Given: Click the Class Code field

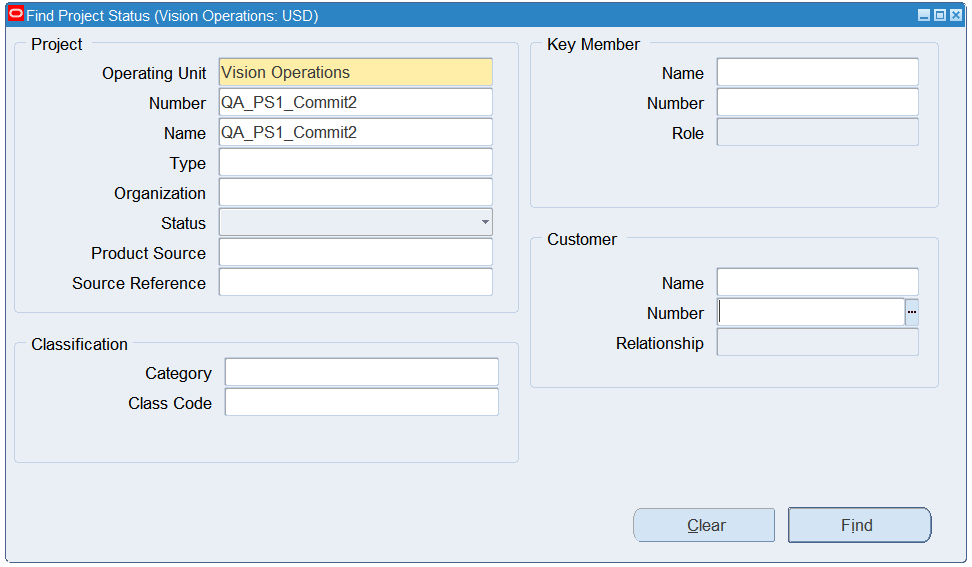Looking at the screenshot, I should click(362, 402).
